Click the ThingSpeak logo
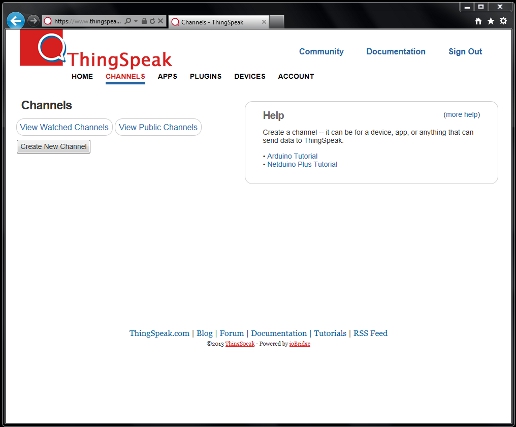Screen dimensions: 516x427 (x=96, y=48)
